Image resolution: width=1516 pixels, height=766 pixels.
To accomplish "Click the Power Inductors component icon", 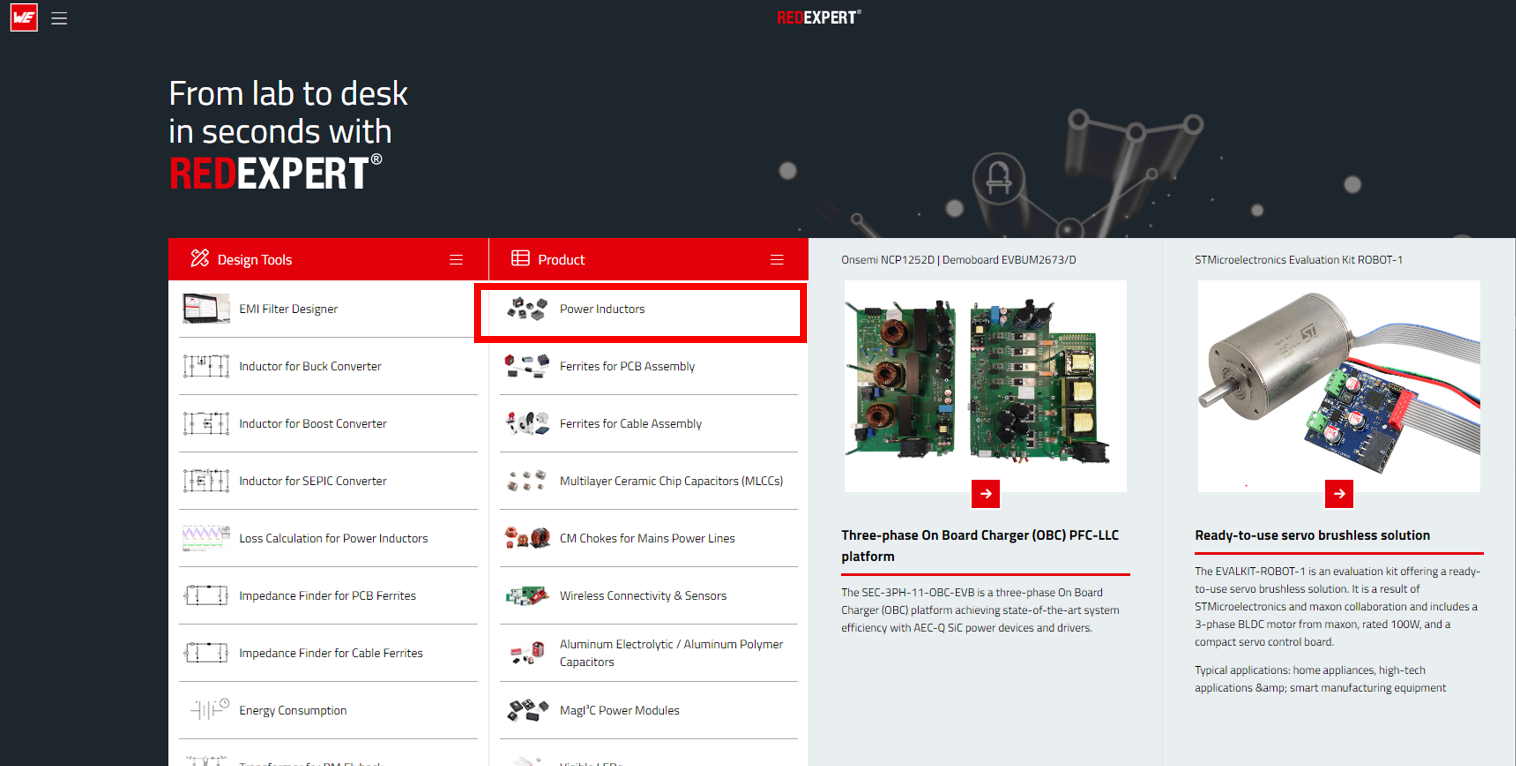I will tap(527, 309).
